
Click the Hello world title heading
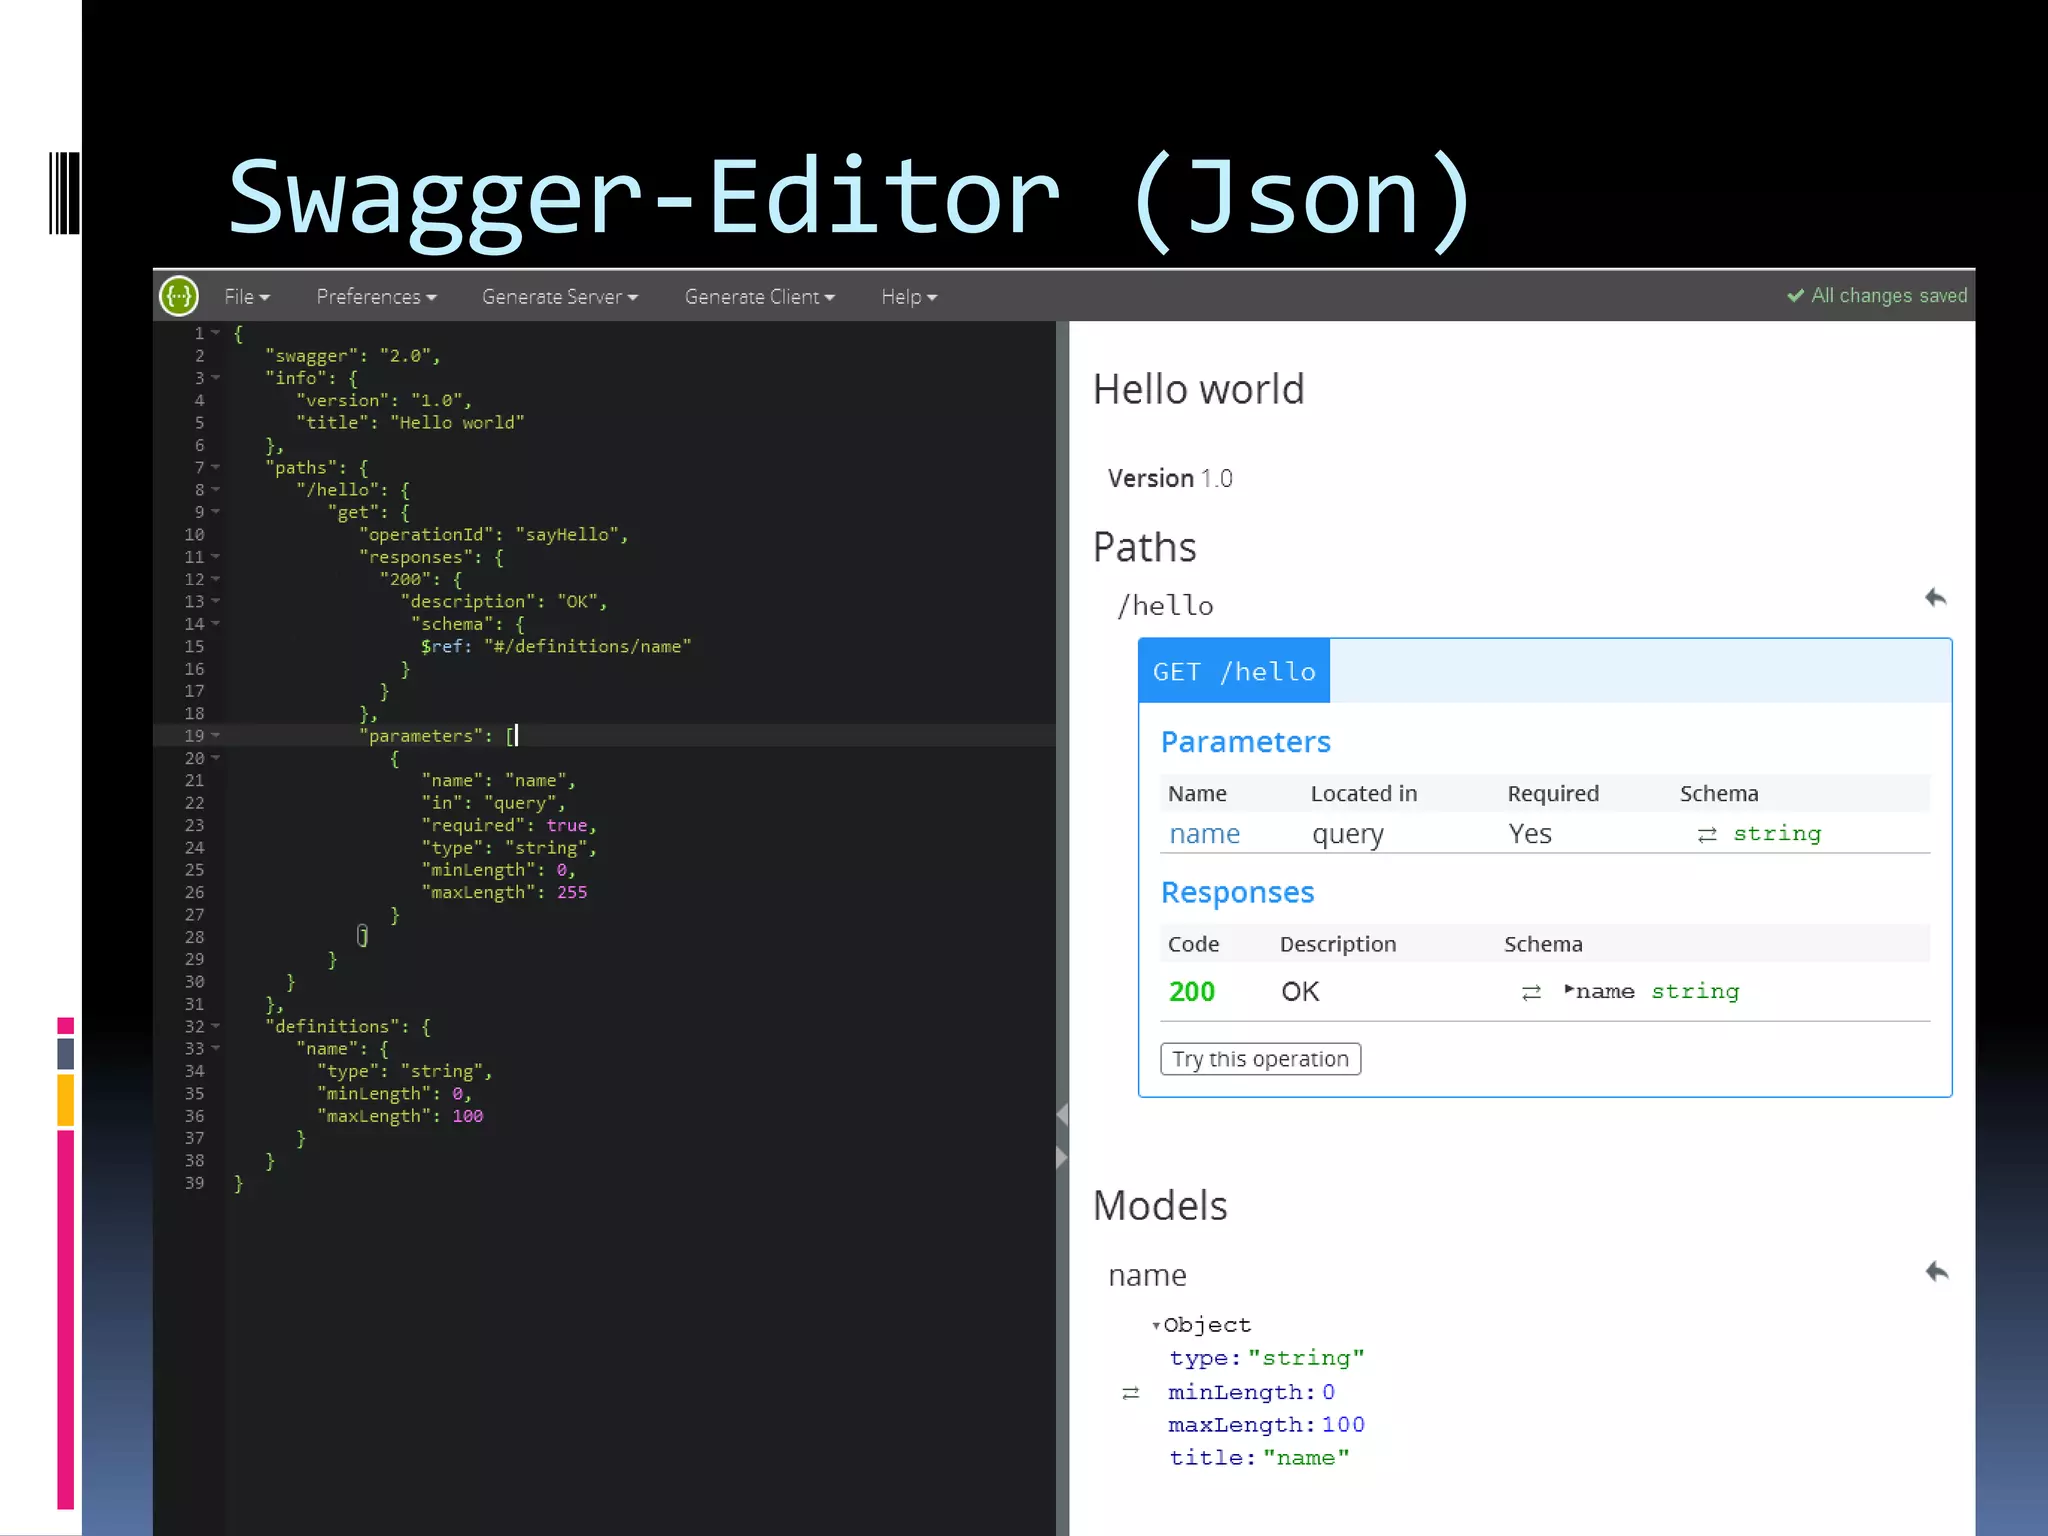click(1198, 389)
